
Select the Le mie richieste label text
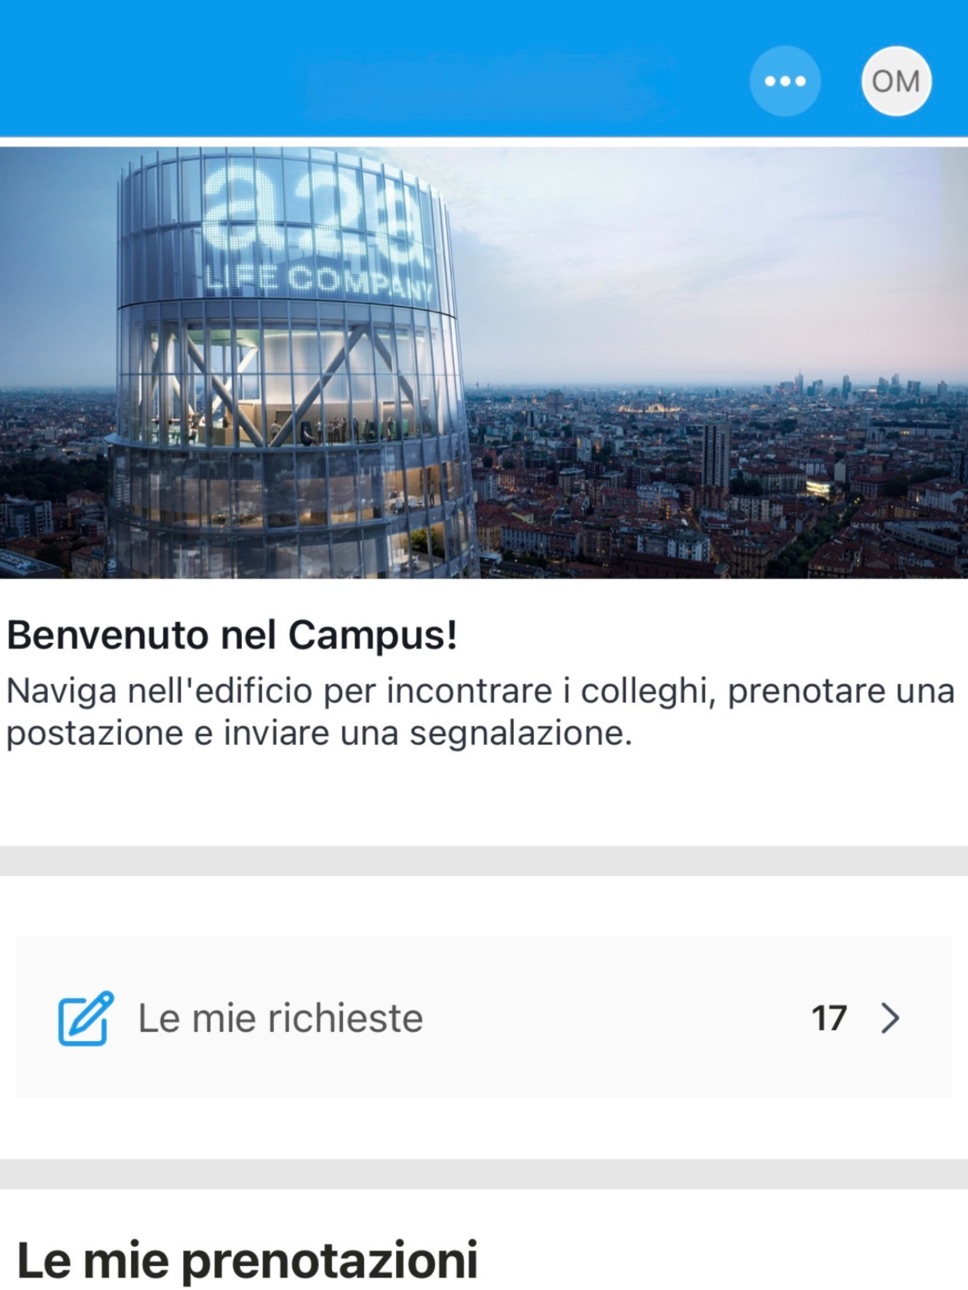281,1018
